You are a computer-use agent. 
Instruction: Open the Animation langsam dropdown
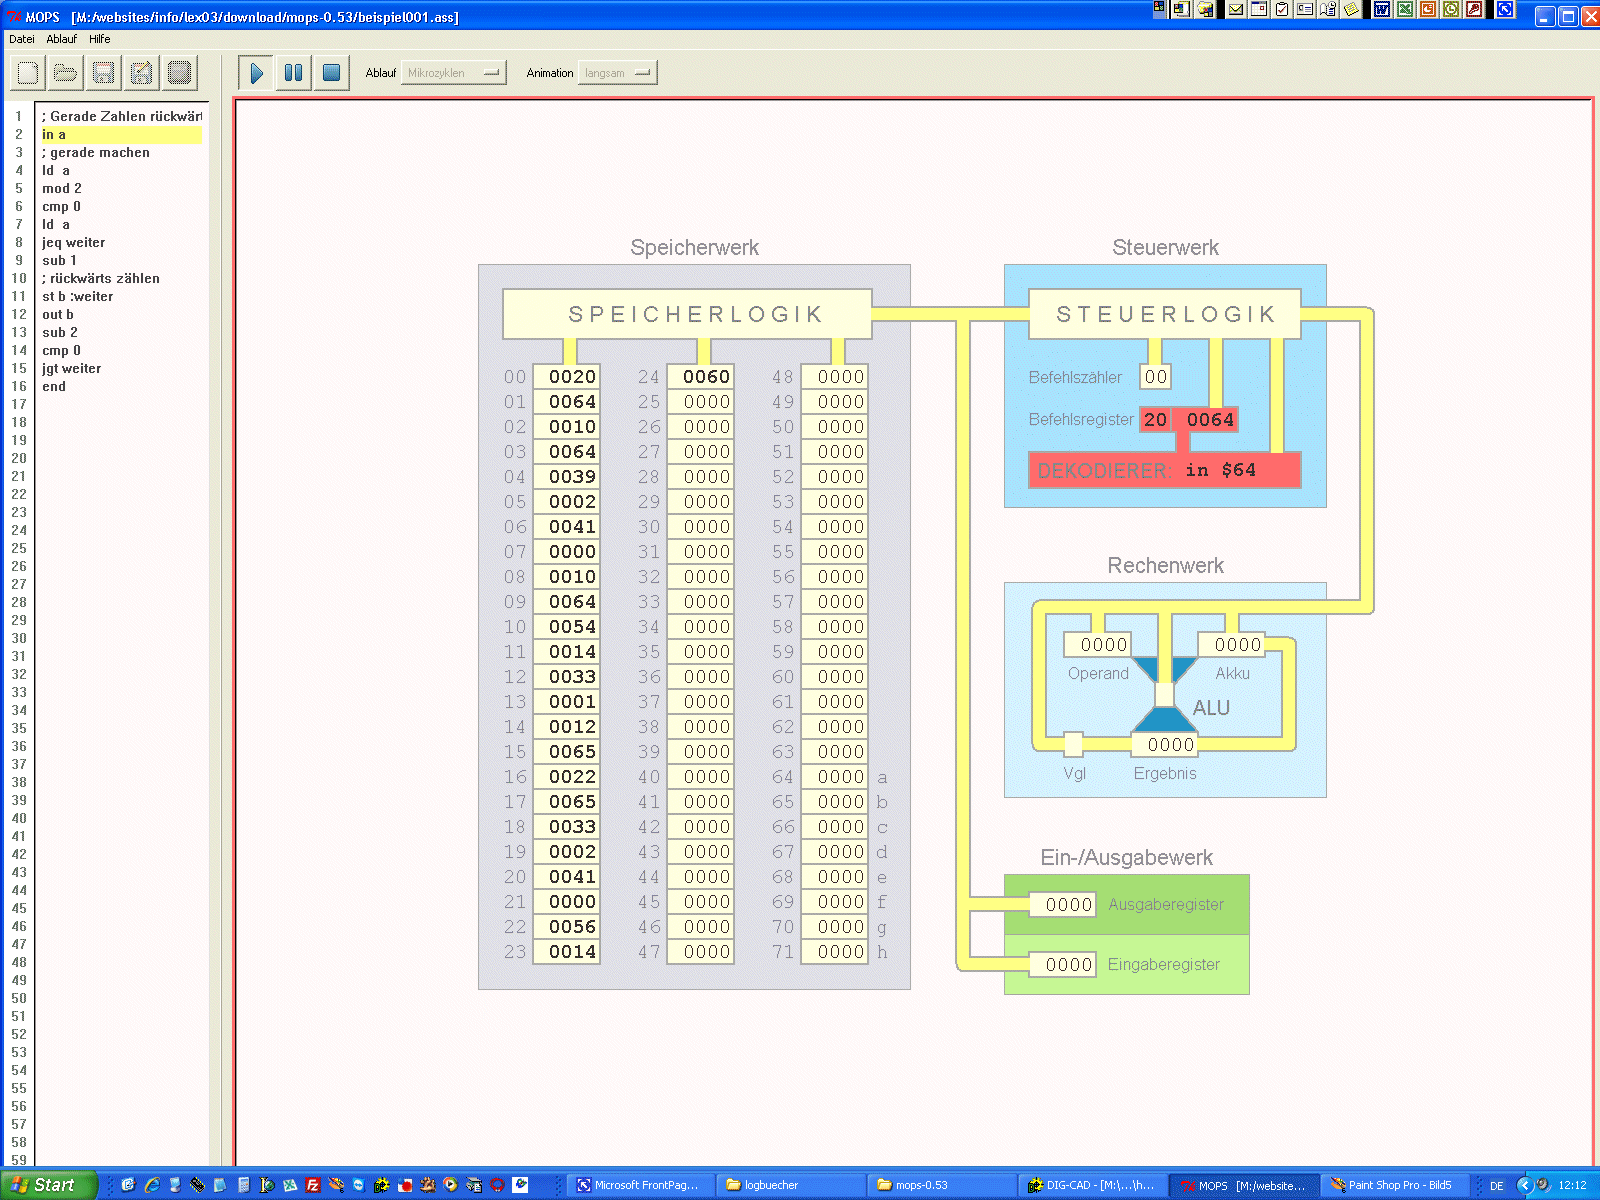(x=617, y=73)
